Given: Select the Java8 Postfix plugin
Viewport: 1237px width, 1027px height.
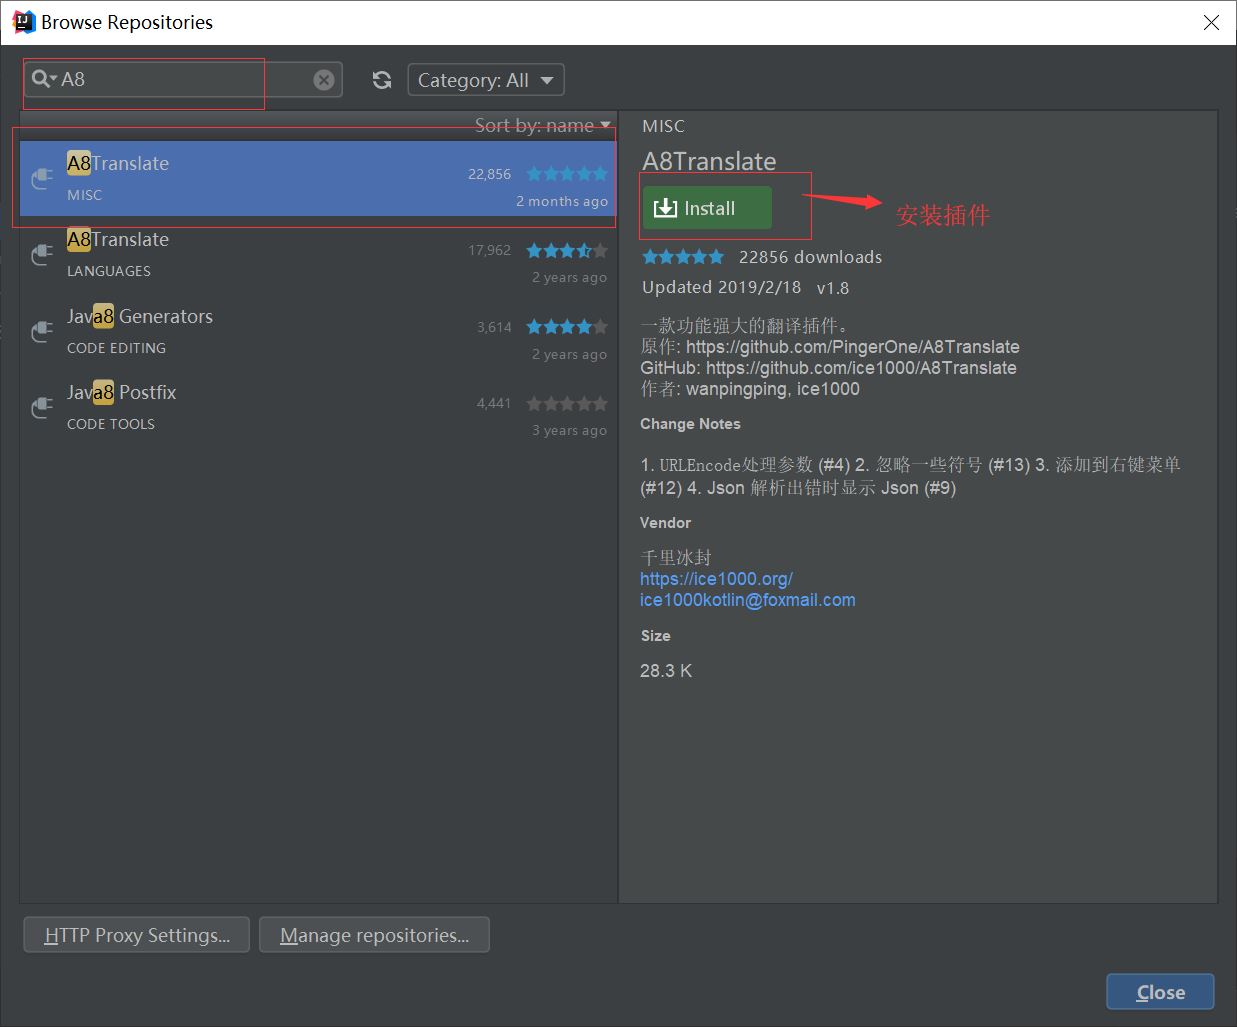Looking at the screenshot, I should point(318,407).
